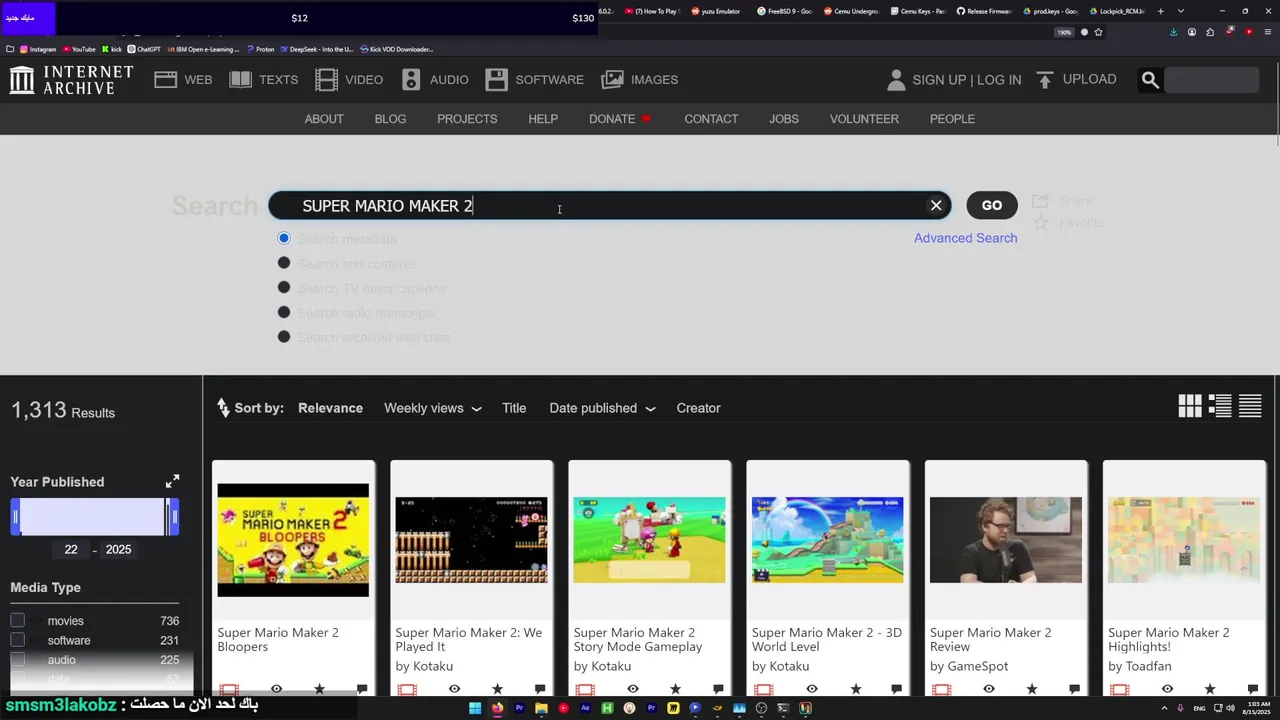This screenshot has height=720, width=1280.
Task: Click the GO search button
Action: coord(992,205)
